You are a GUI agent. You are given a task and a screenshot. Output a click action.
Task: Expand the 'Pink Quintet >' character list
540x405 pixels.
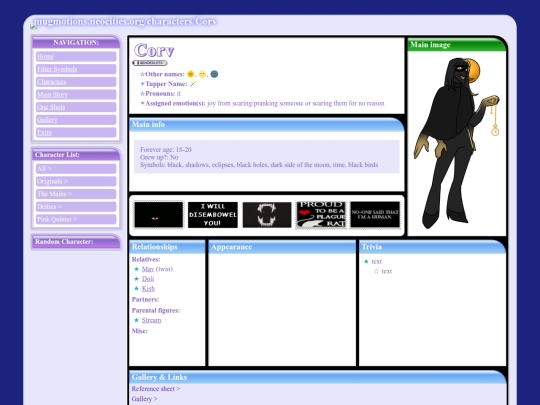tap(76, 219)
